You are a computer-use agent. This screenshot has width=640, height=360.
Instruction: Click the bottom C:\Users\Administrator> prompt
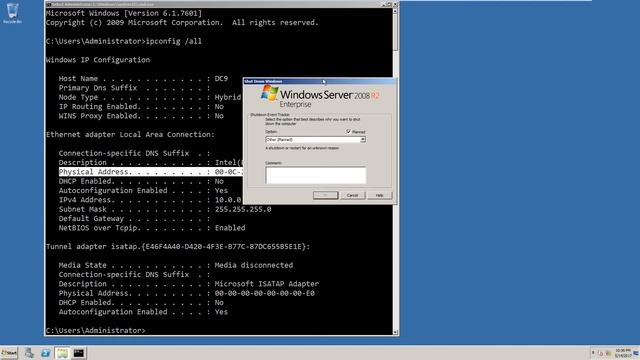pos(96,330)
